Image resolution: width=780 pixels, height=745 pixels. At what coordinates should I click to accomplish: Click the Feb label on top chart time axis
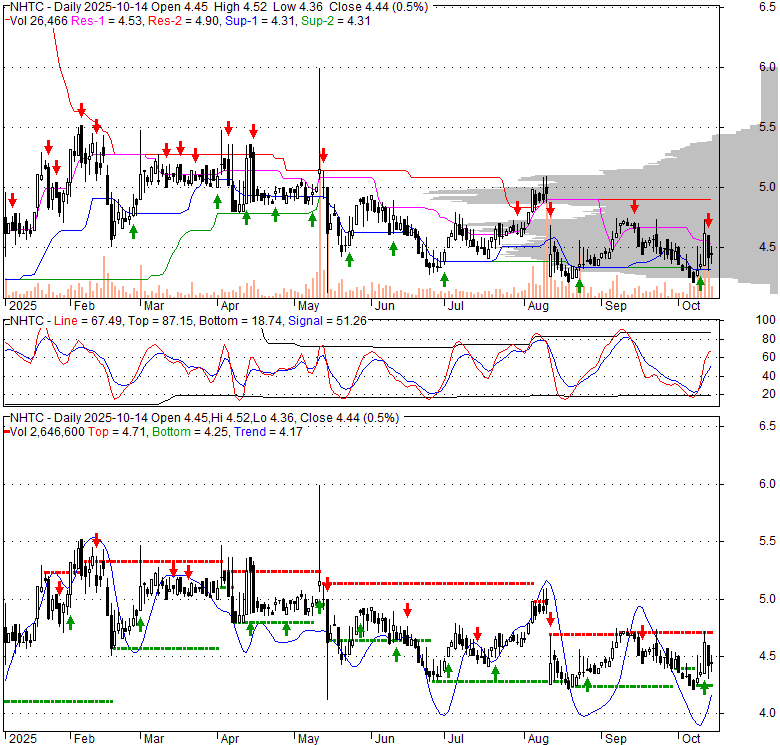click(84, 306)
